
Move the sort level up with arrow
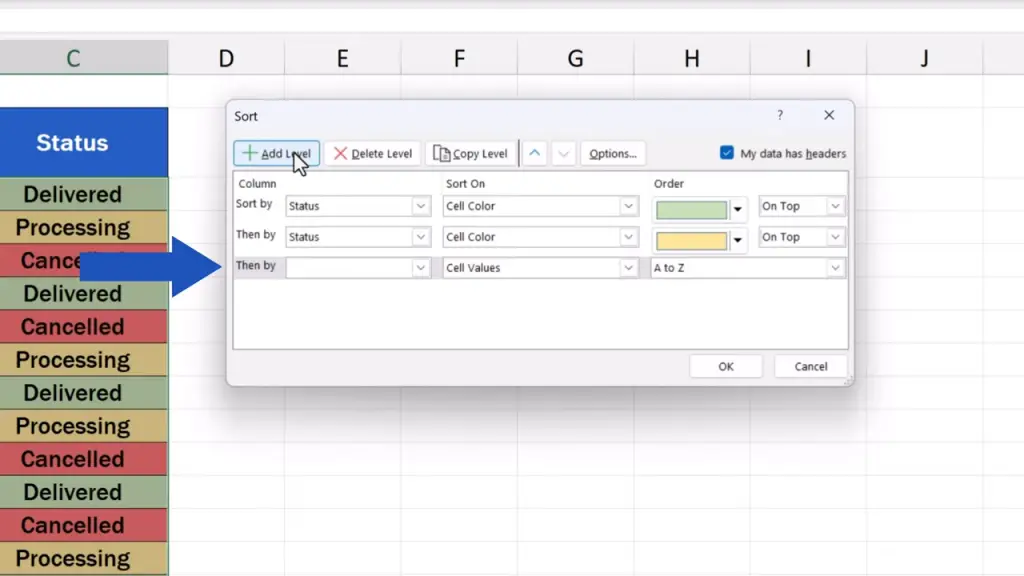pyautogui.click(x=535, y=154)
